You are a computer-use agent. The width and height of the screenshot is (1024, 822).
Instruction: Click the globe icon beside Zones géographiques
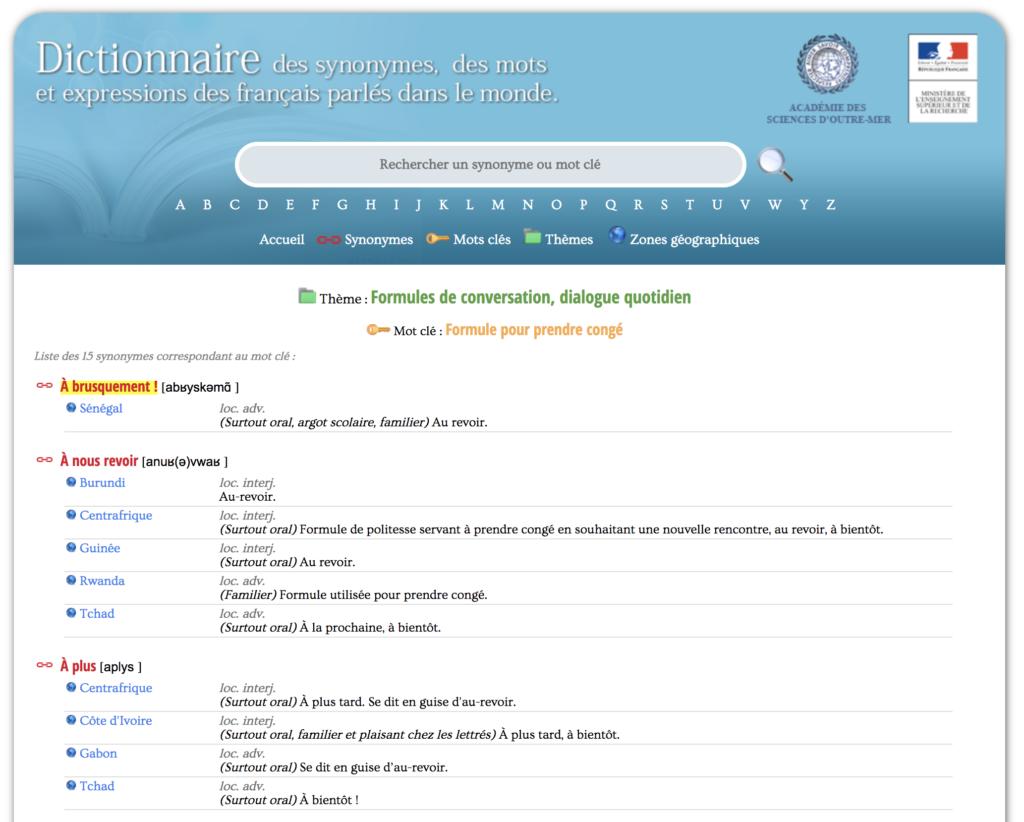pyautogui.click(x=617, y=236)
